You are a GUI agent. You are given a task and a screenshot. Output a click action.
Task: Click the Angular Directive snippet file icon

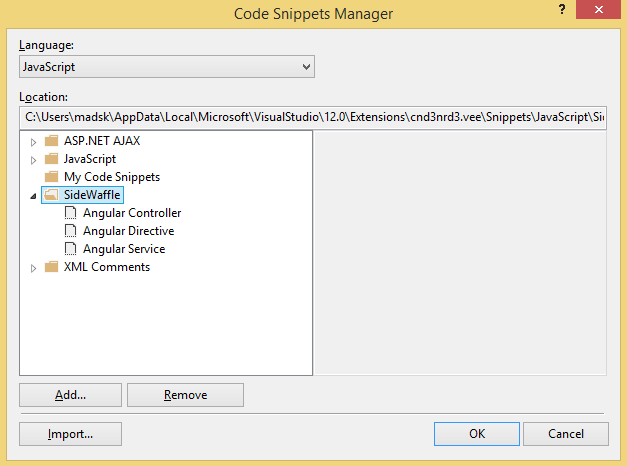[70, 231]
